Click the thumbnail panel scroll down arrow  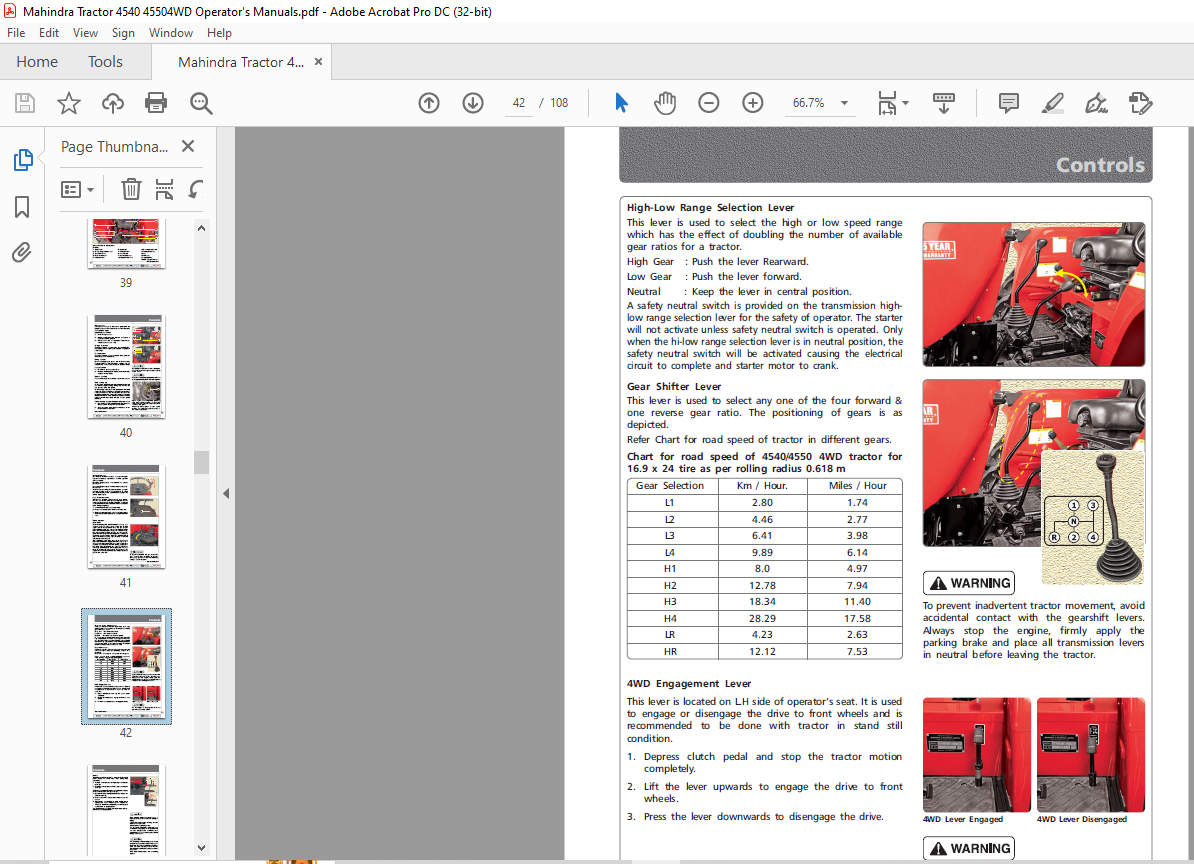point(201,847)
